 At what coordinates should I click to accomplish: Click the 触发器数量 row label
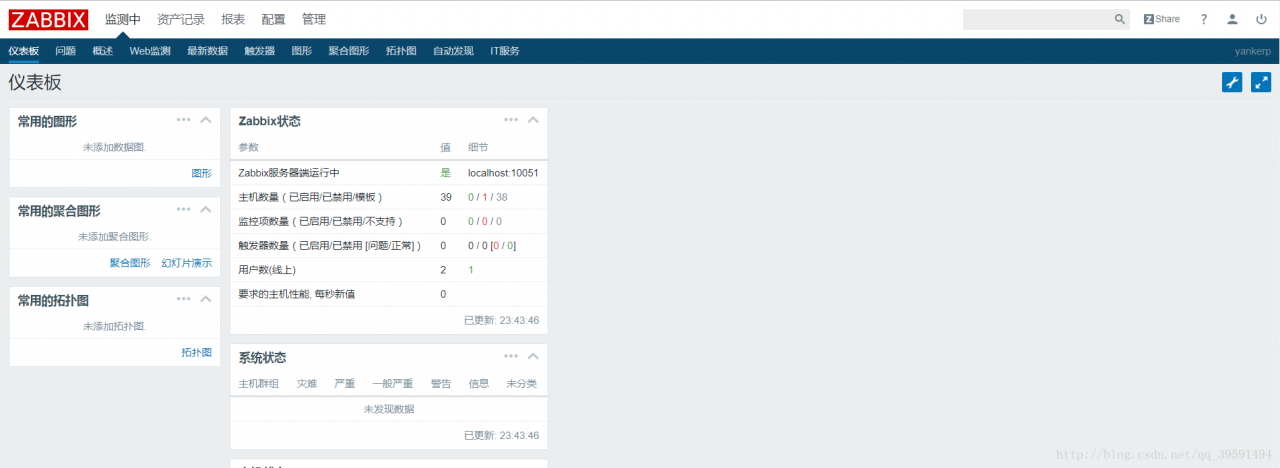coord(329,245)
